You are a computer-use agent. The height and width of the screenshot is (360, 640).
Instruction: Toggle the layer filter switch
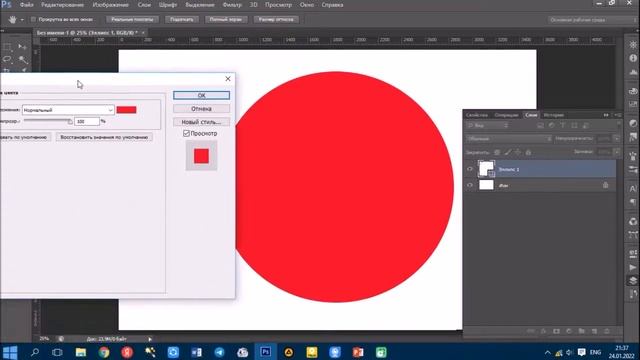[x=619, y=124]
